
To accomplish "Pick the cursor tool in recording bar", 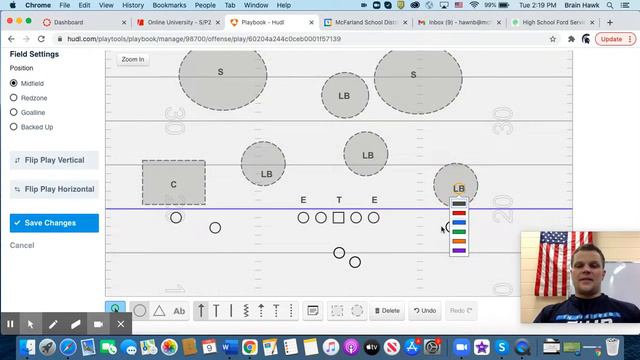I will (x=30, y=324).
